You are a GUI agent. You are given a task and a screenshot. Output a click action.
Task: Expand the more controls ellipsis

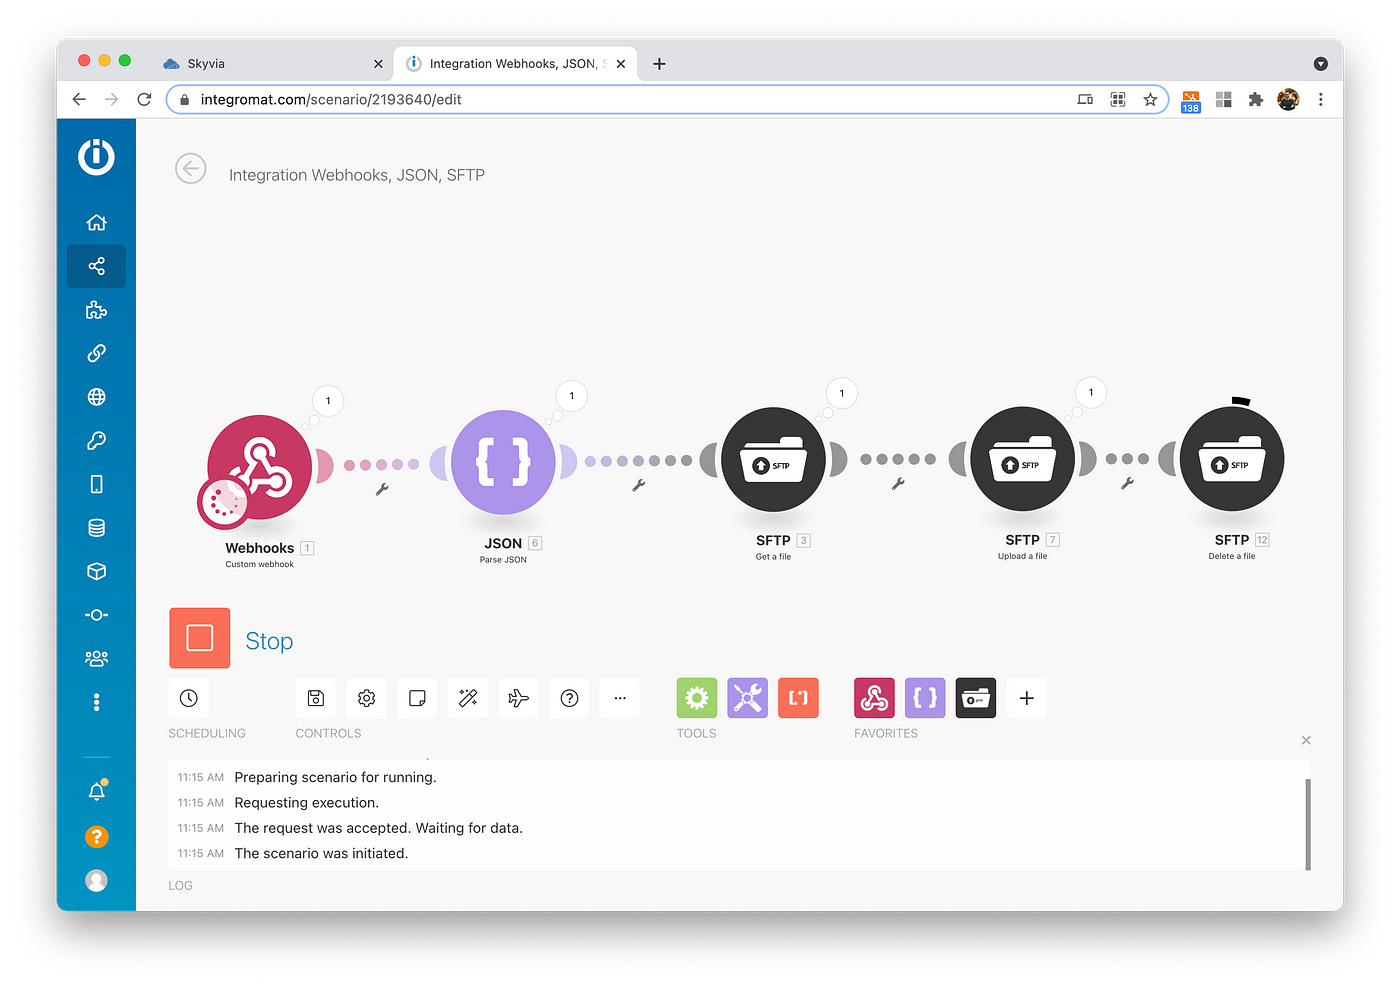[620, 698]
